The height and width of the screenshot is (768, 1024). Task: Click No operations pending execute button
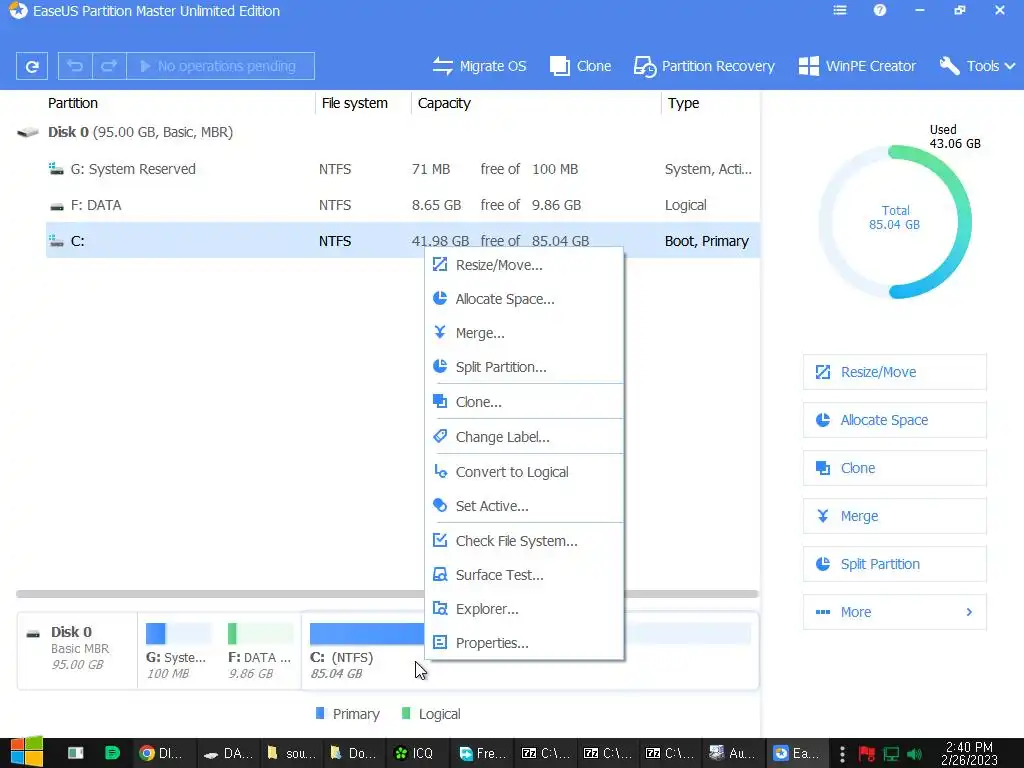[220, 66]
